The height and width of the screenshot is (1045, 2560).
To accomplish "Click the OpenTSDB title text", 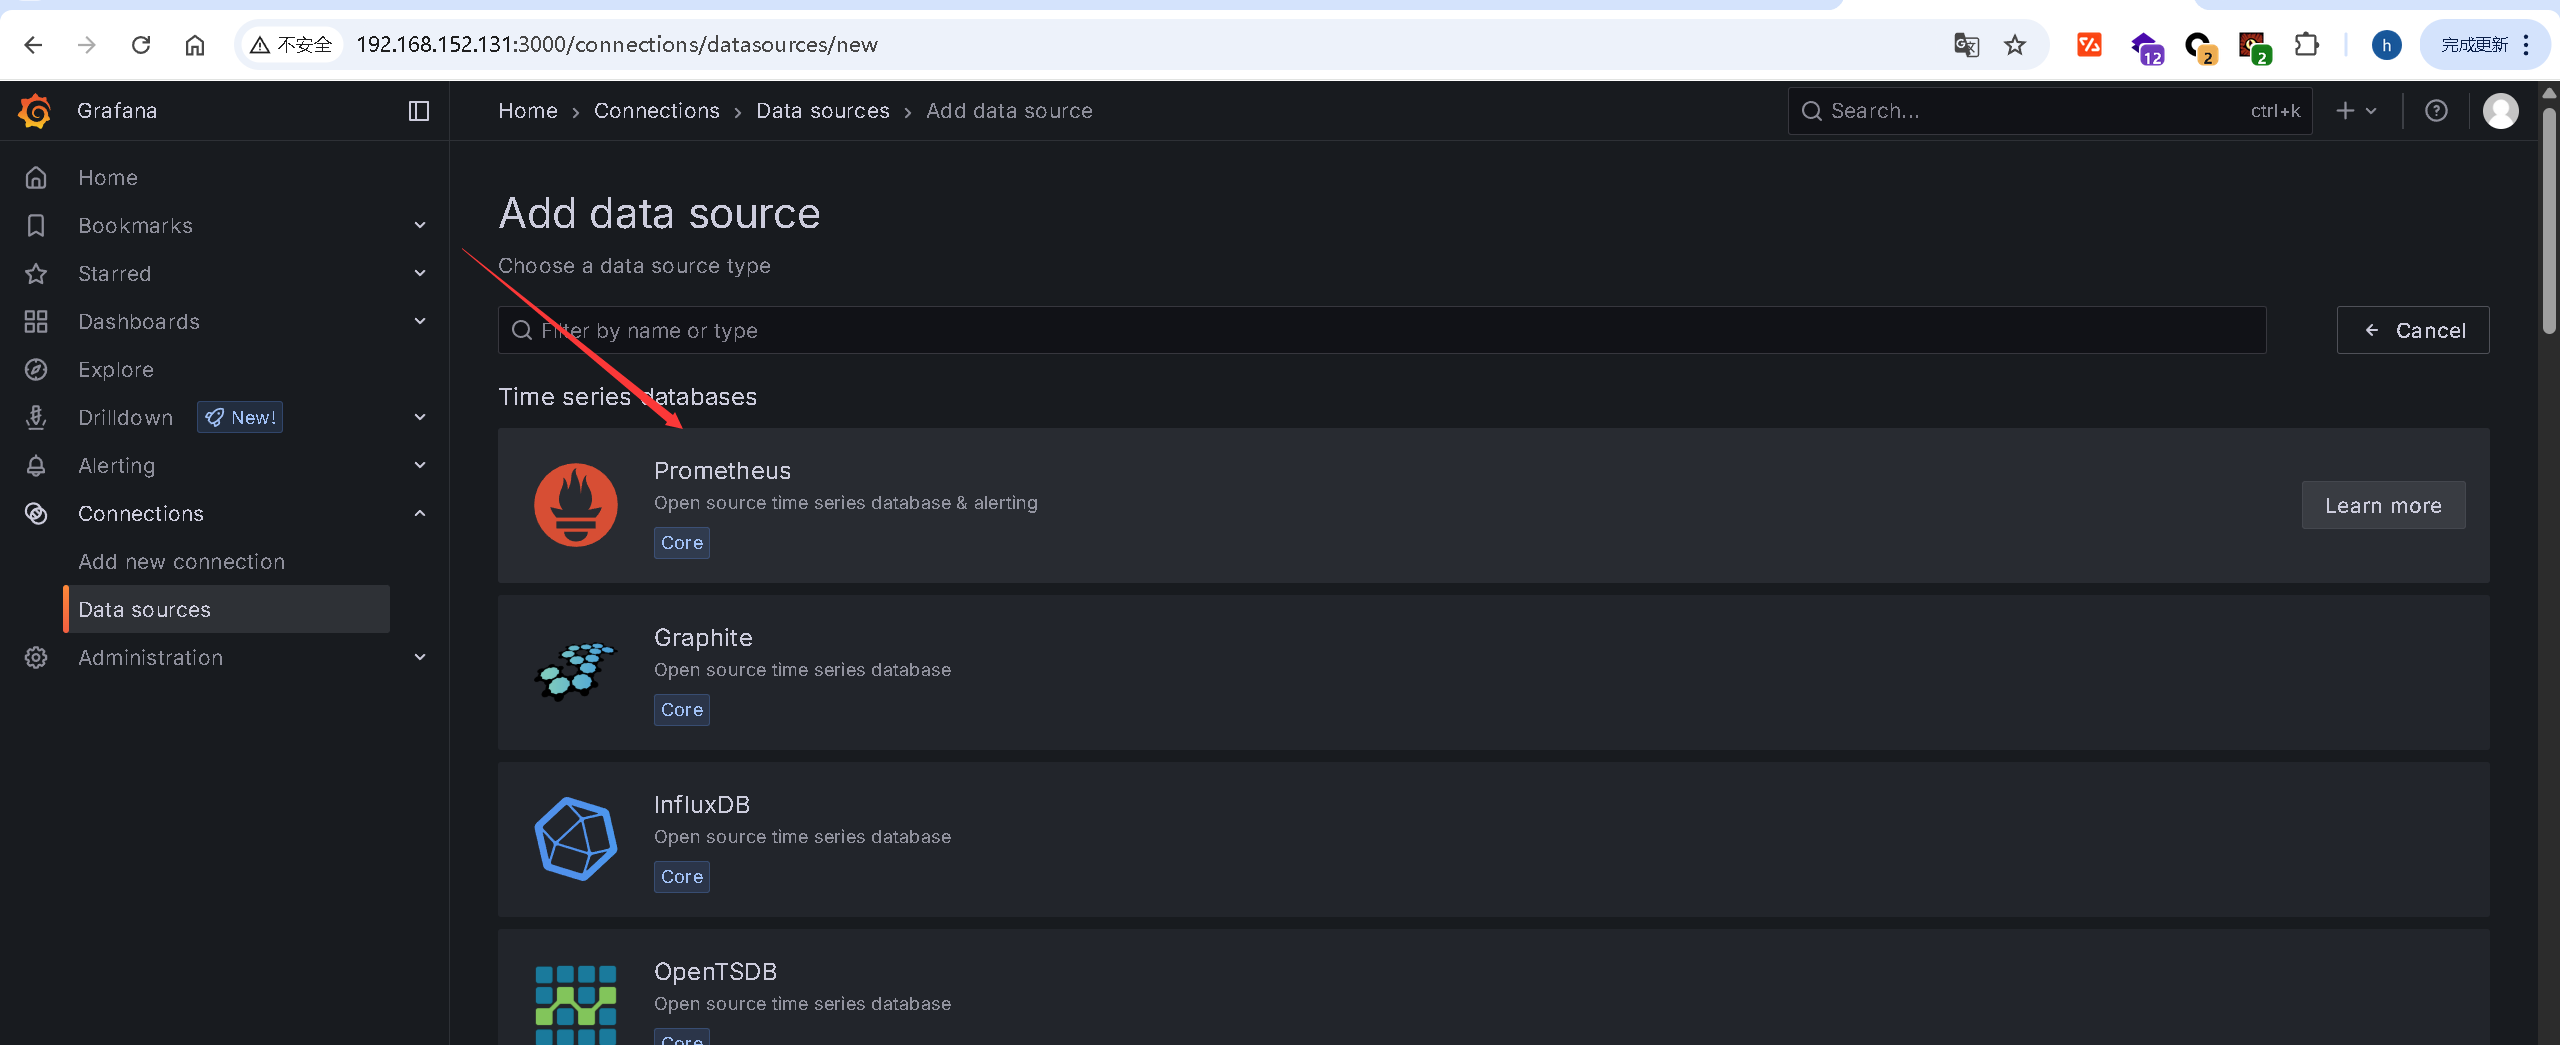I will 715,971.
